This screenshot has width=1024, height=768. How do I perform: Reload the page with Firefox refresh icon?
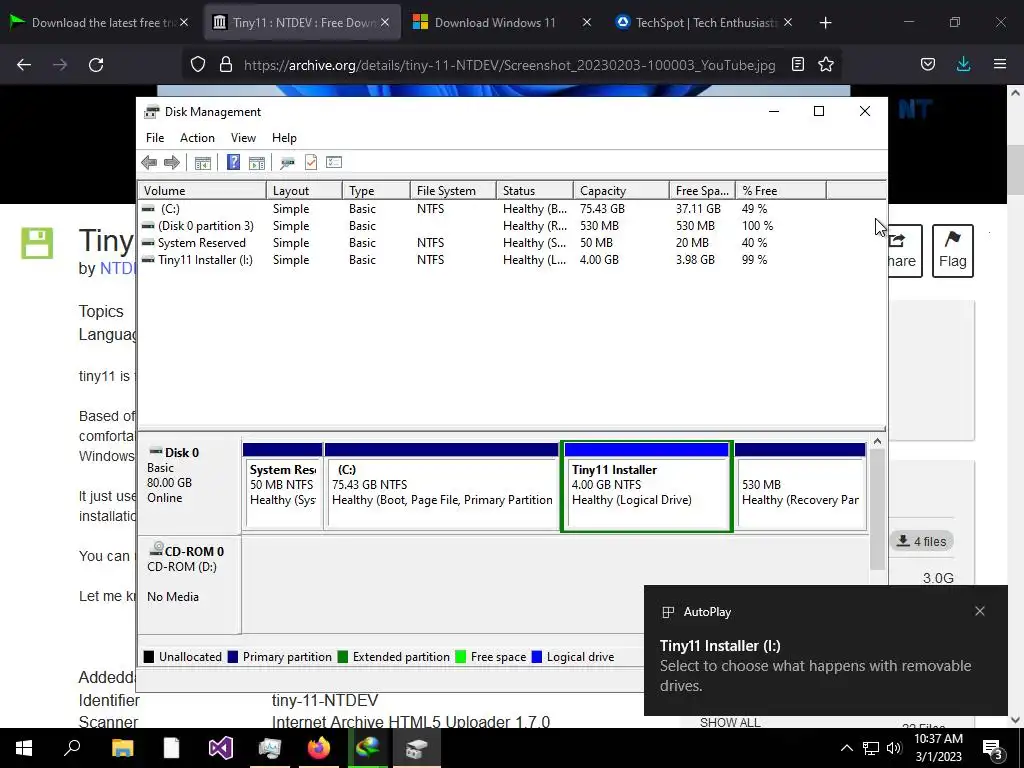(x=96, y=65)
